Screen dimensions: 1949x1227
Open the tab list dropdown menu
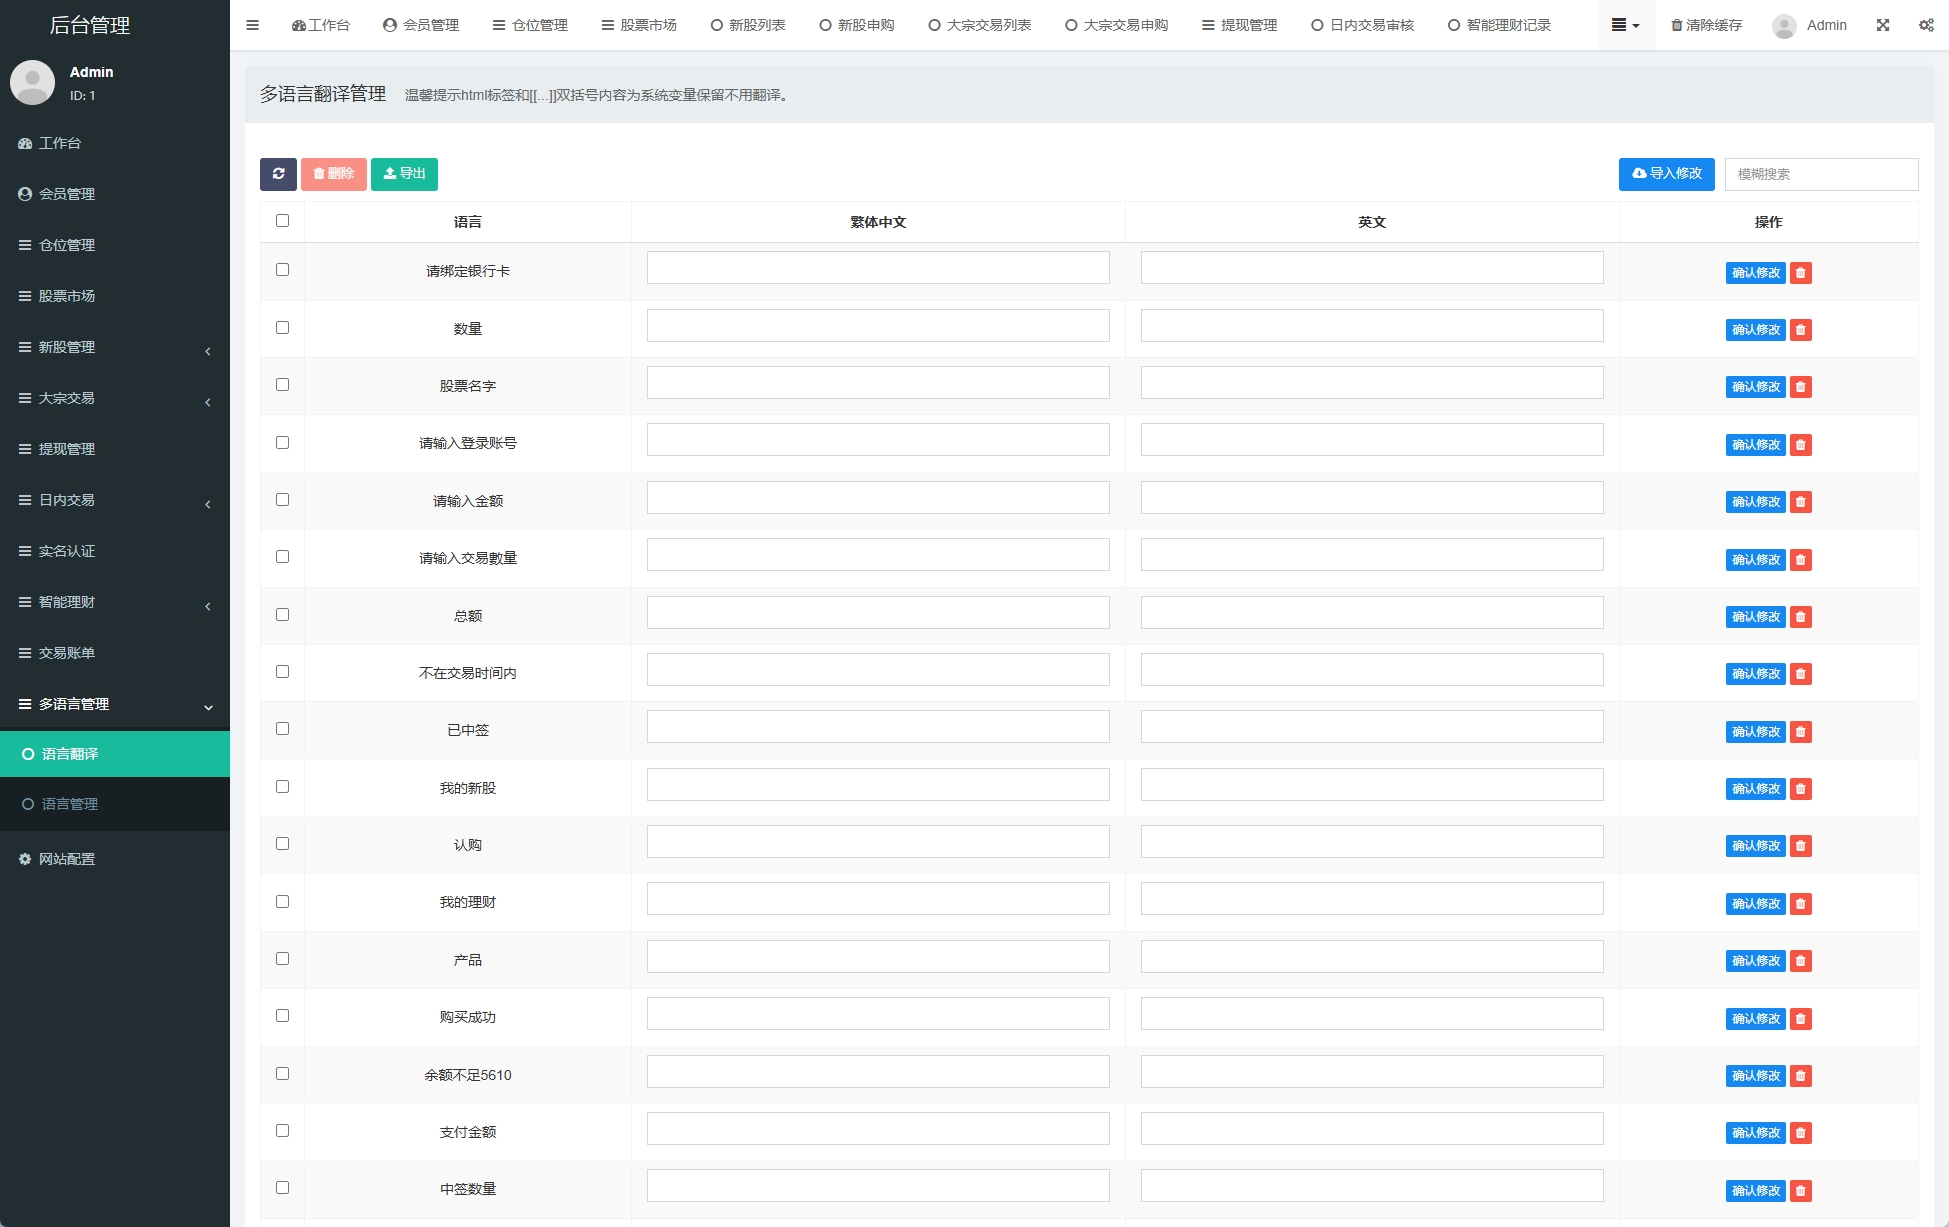tap(1625, 25)
